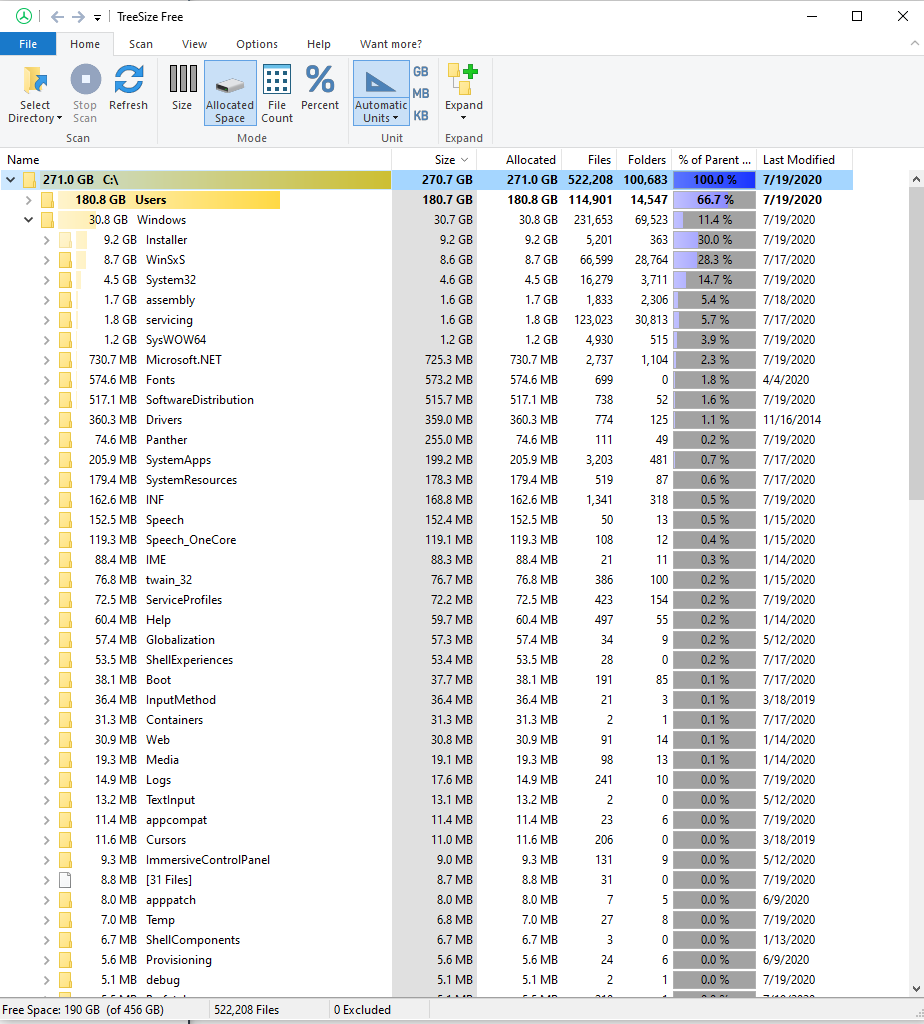Sort by the Allocated column header
This screenshot has height=1024, width=924.
(x=519, y=159)
